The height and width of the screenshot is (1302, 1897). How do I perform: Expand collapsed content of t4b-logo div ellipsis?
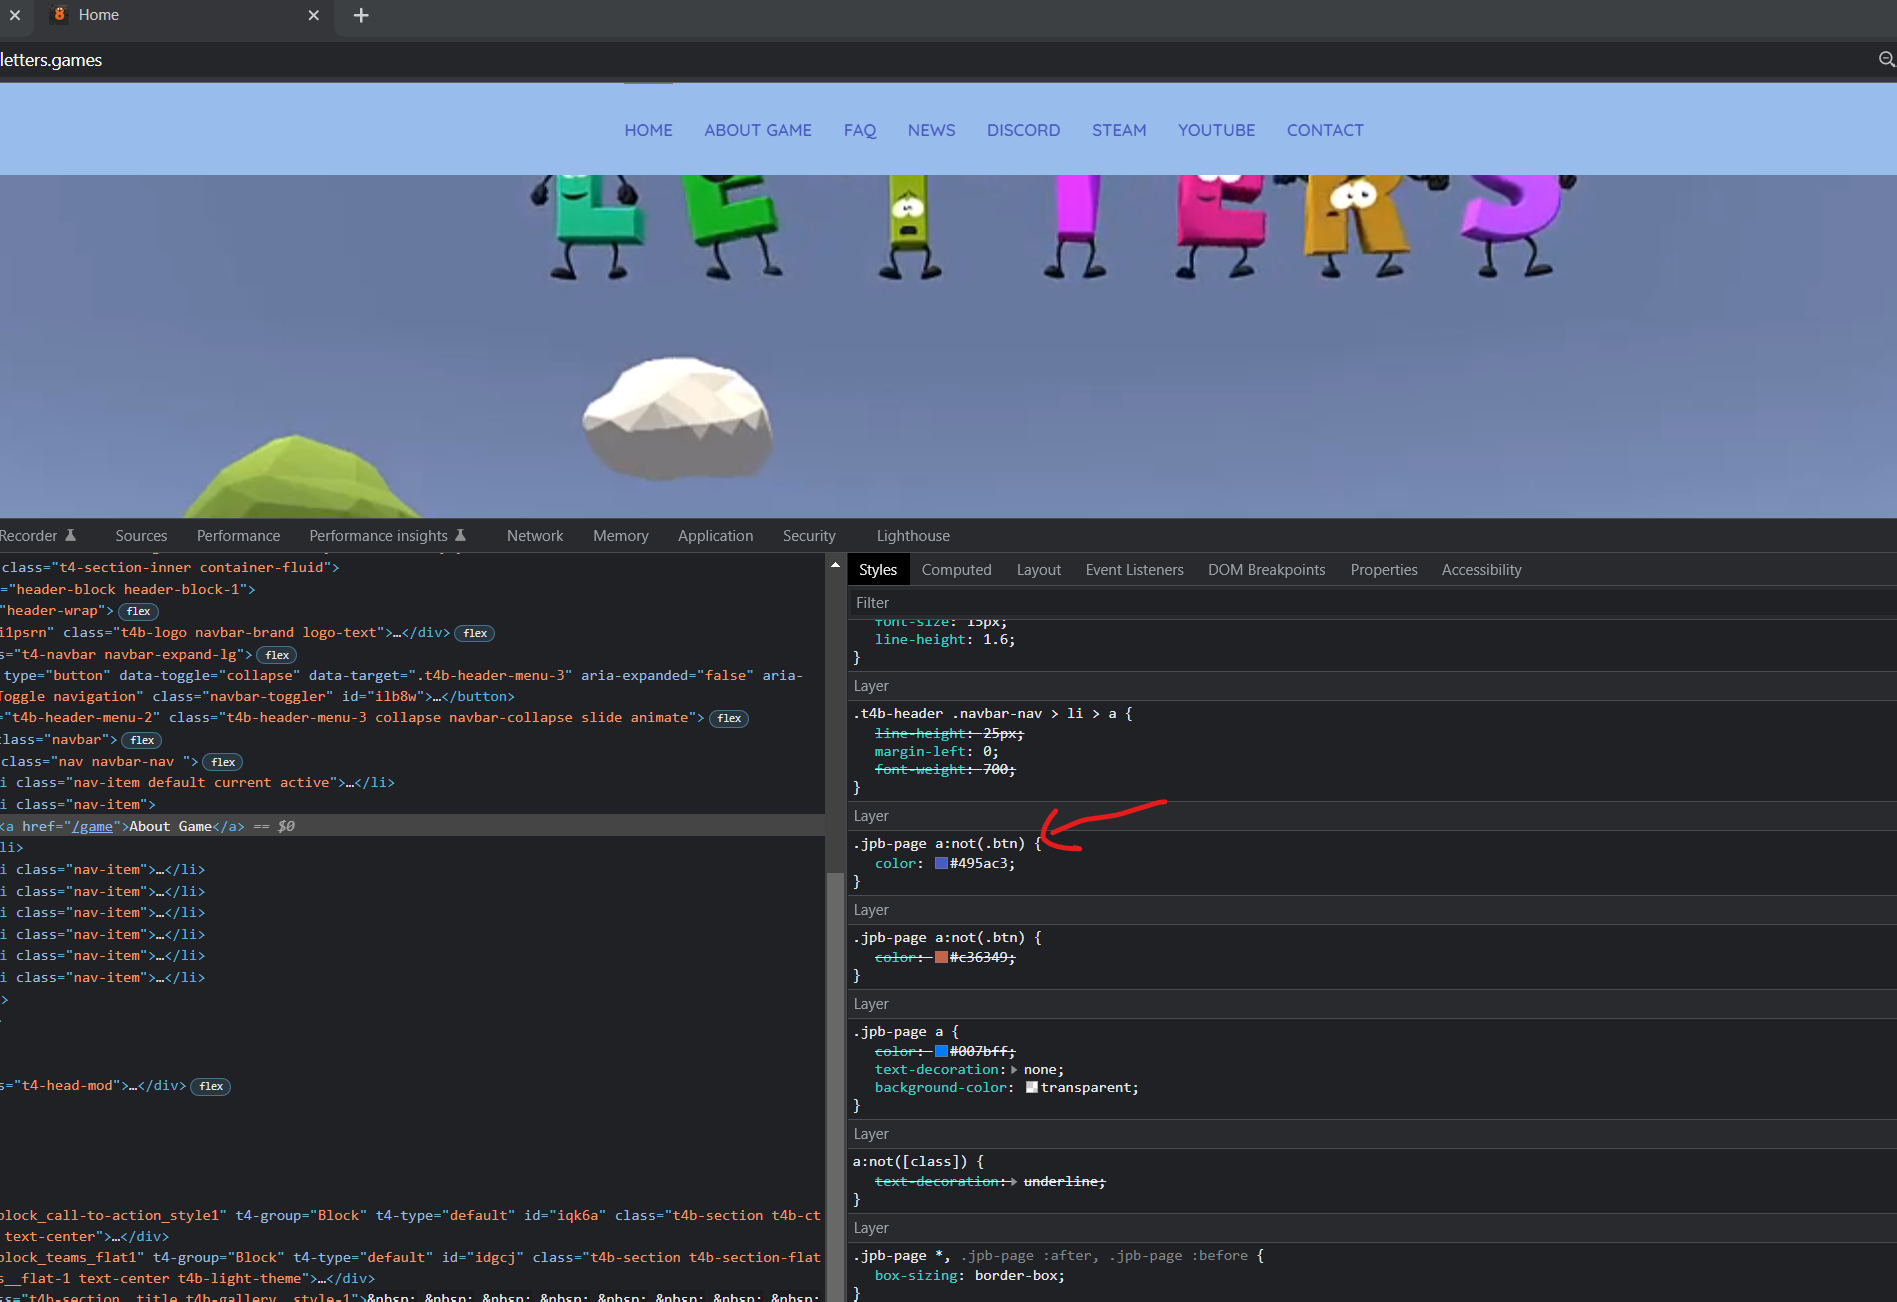point(397,633)
